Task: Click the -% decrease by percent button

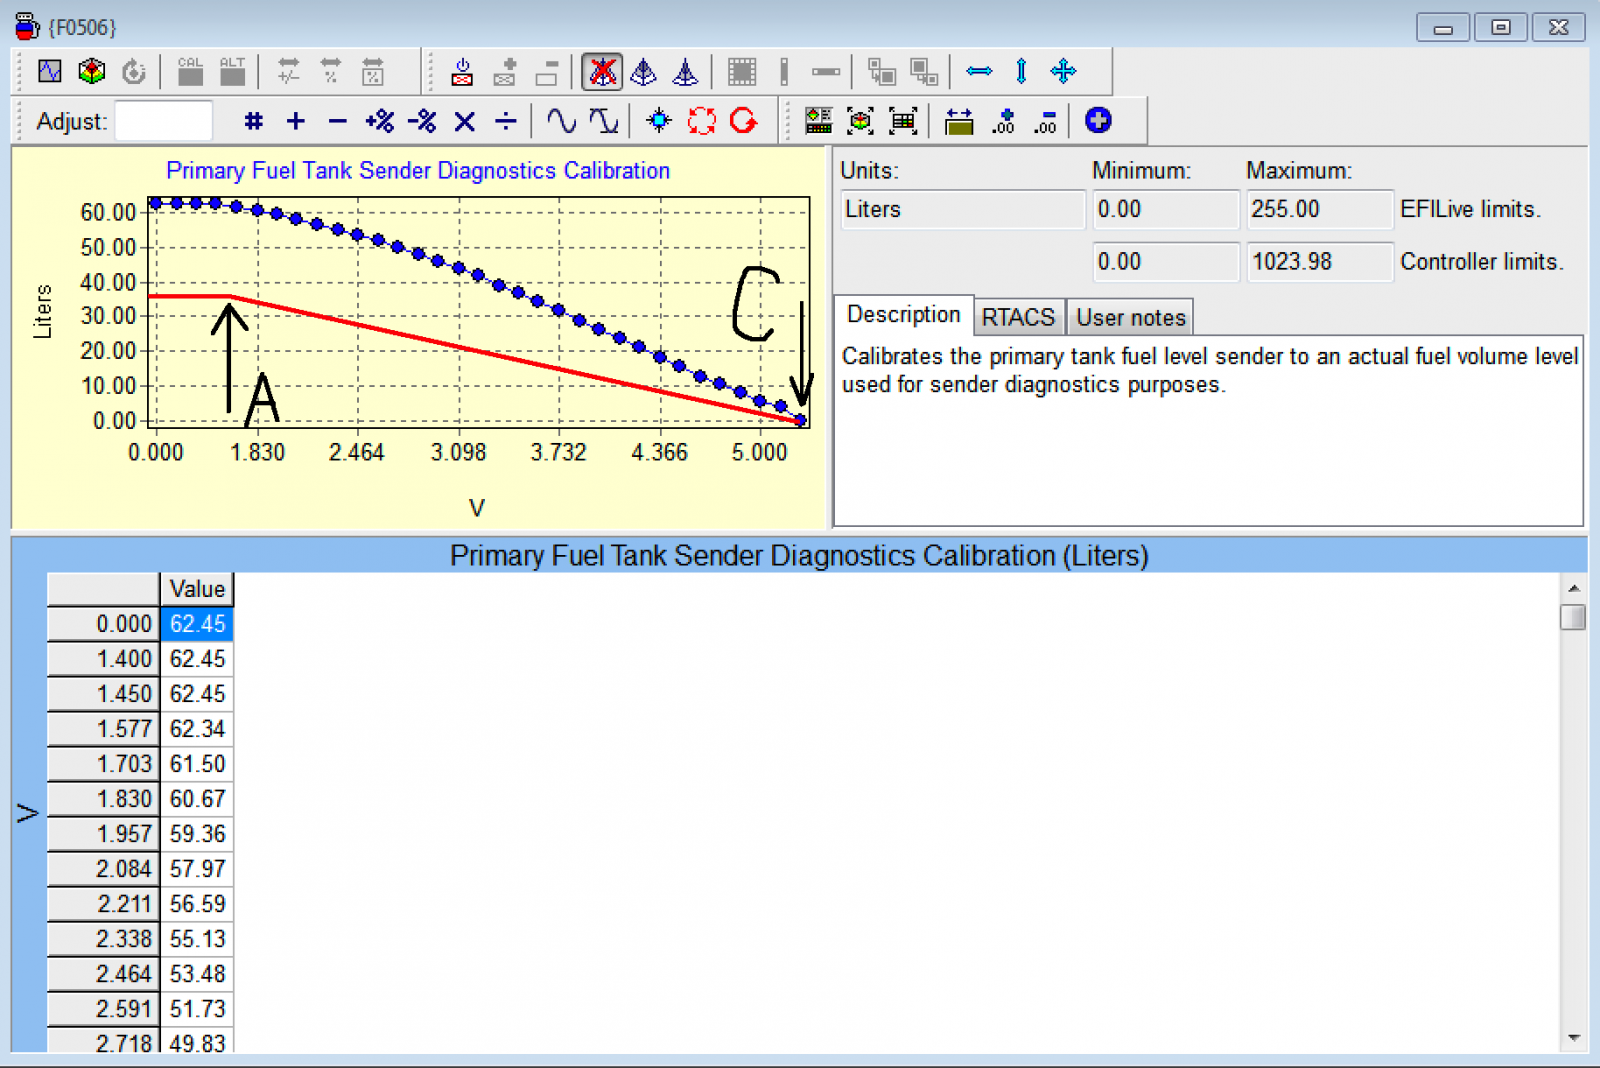Action: 423,121
